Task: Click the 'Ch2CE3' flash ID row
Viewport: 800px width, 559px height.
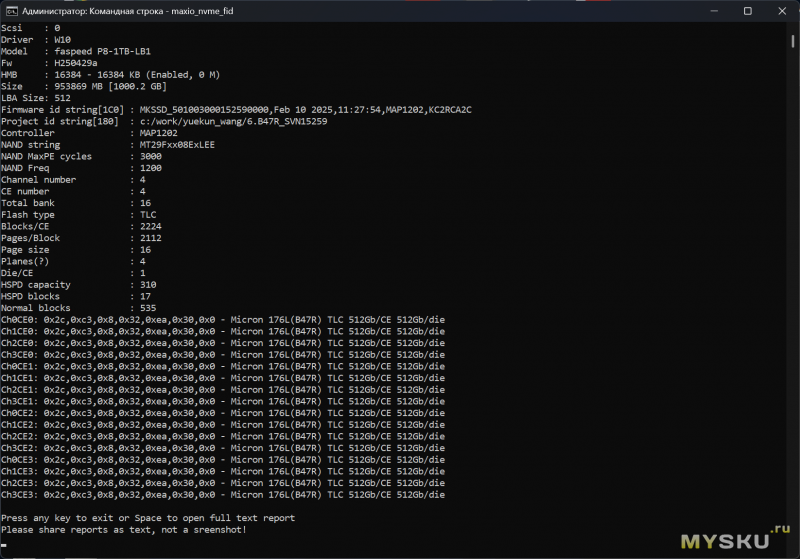Action: tap(223, 483)
